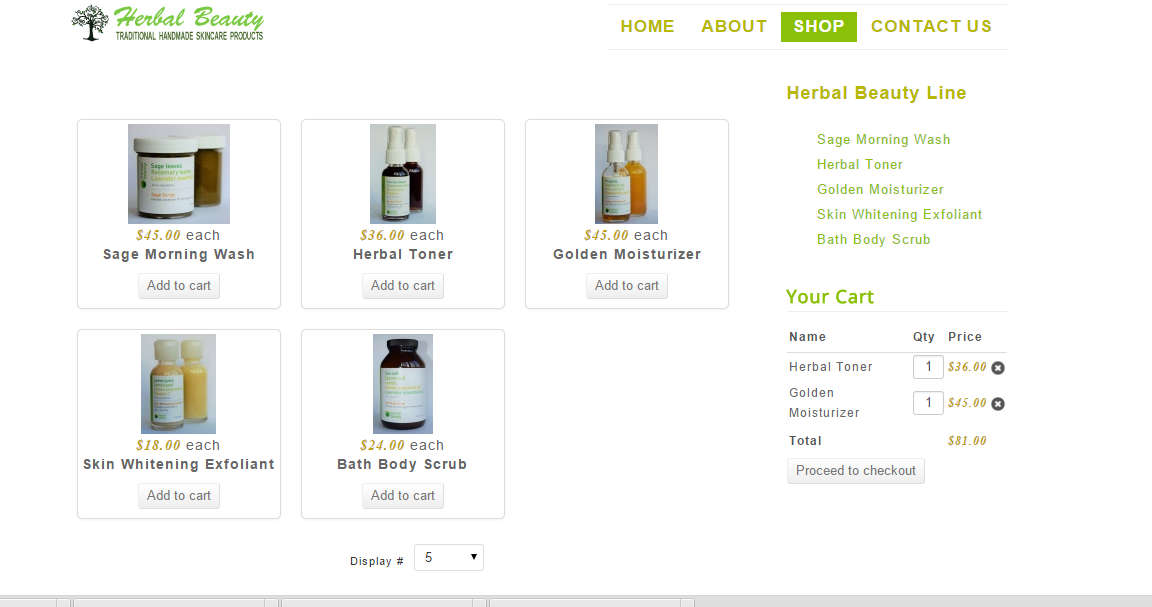Open the HOME menu item

[647, 26]
